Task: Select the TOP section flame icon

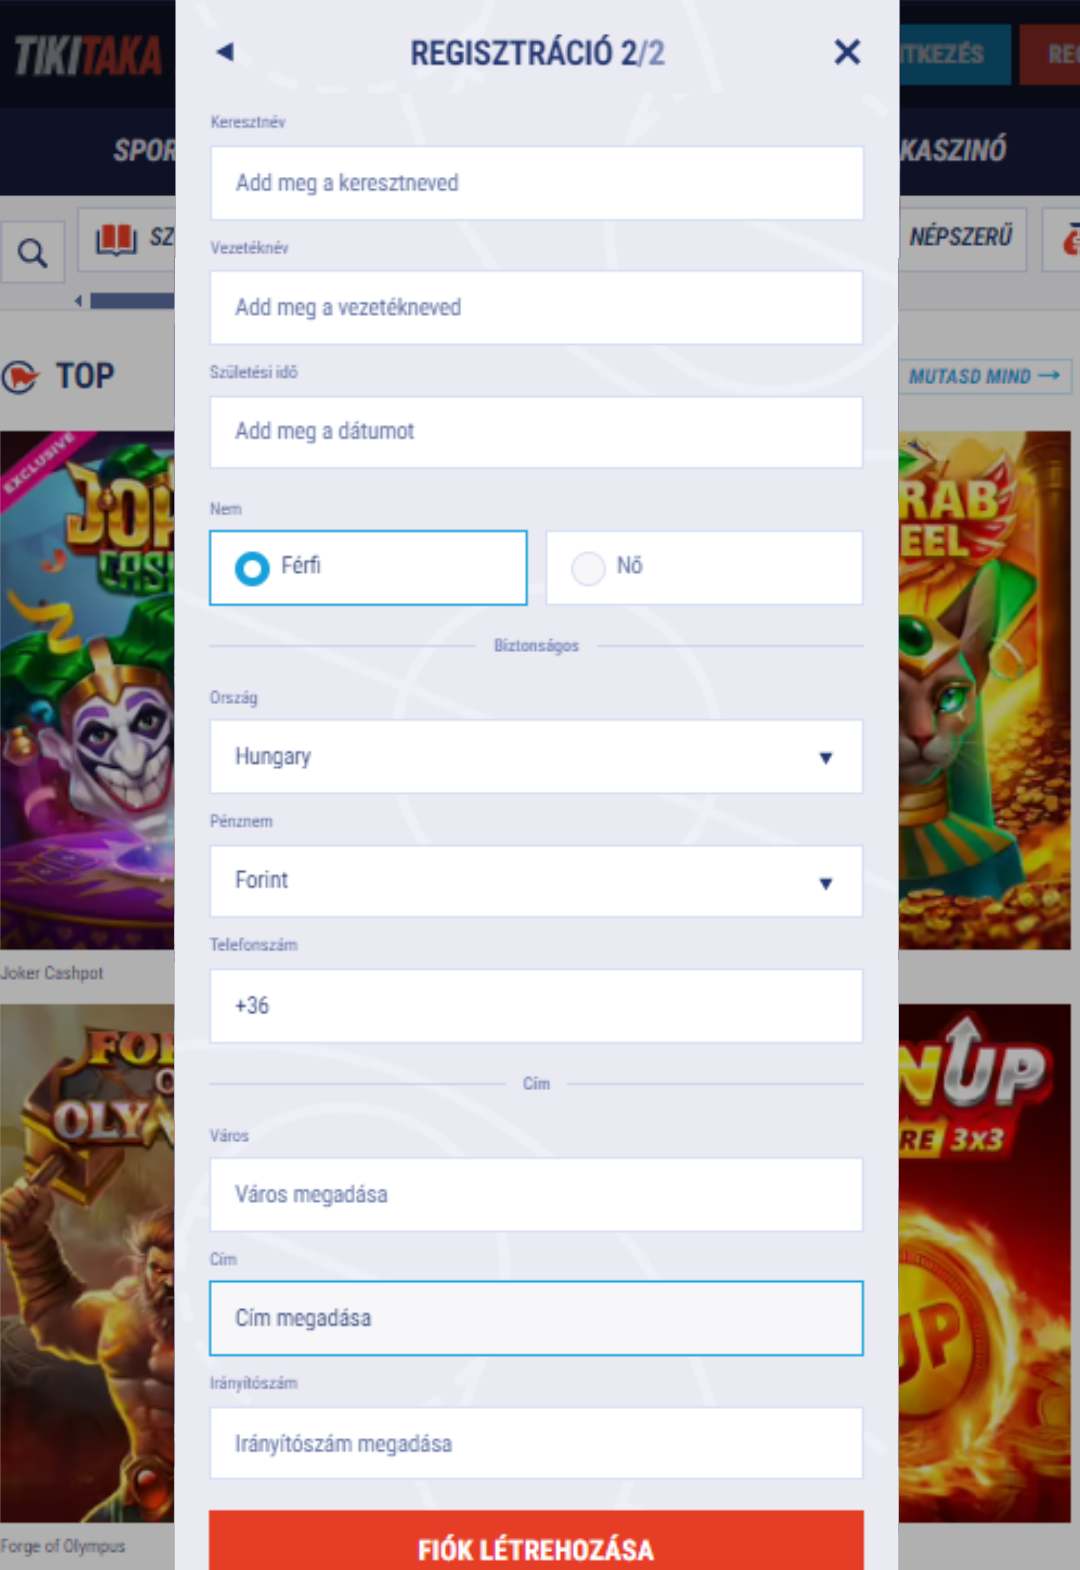Action: pos(20,377)
